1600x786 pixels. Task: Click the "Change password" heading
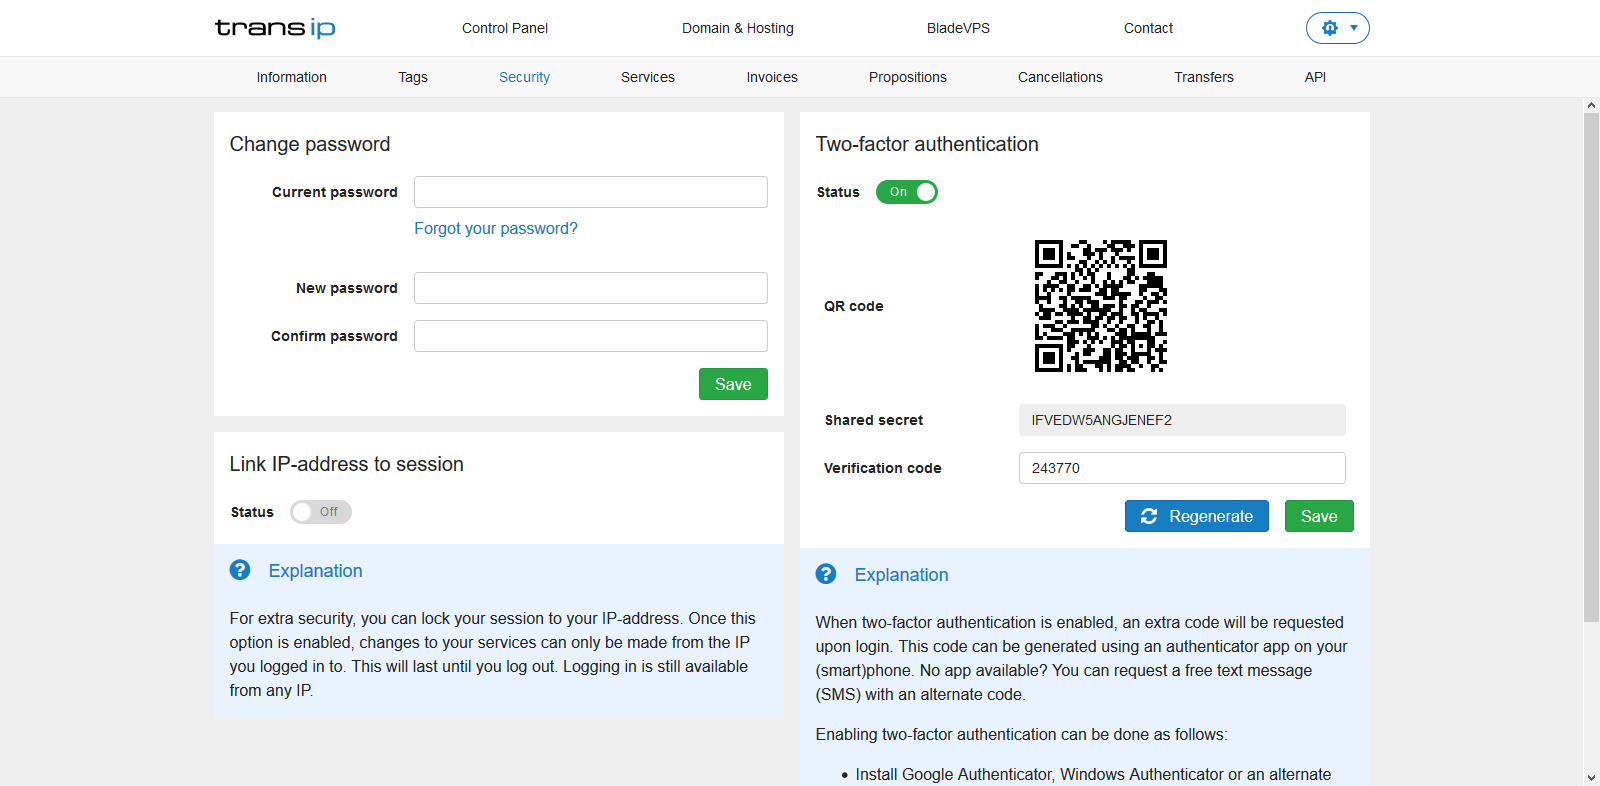tap(310, 144)
